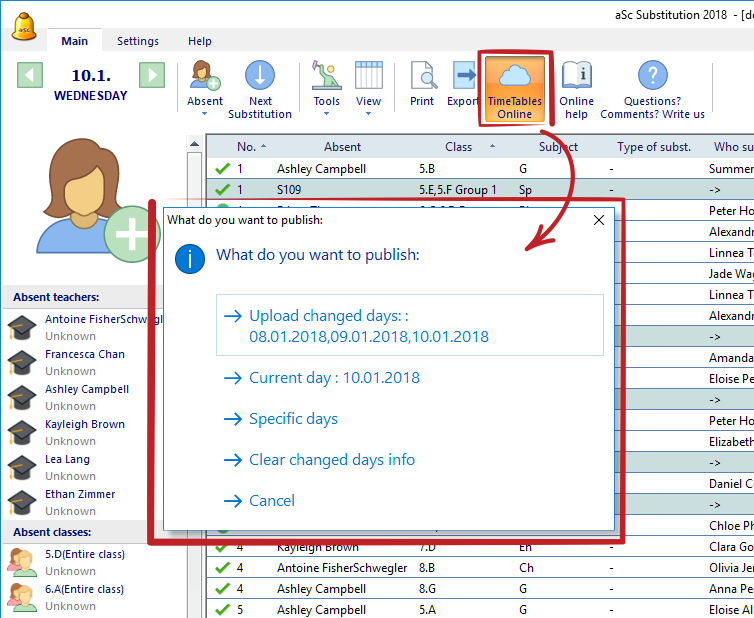
Task: Click class icon next to 5.D(Entire class)
Action: point(22,563)
